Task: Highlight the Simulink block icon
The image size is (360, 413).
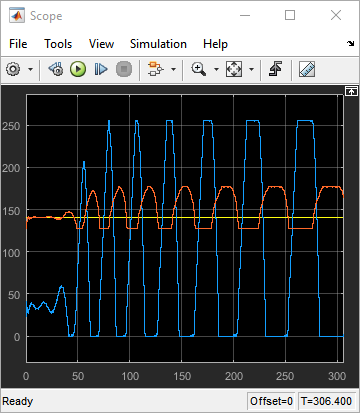Action: 156,69
